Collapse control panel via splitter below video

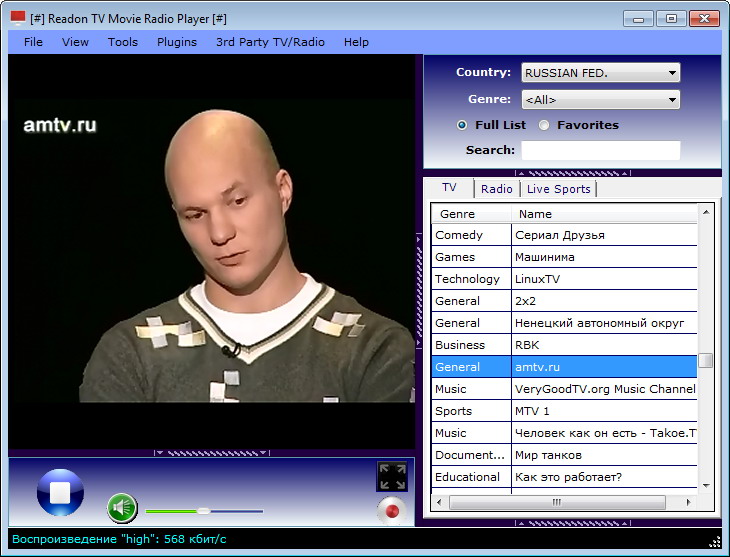point(212,453)
